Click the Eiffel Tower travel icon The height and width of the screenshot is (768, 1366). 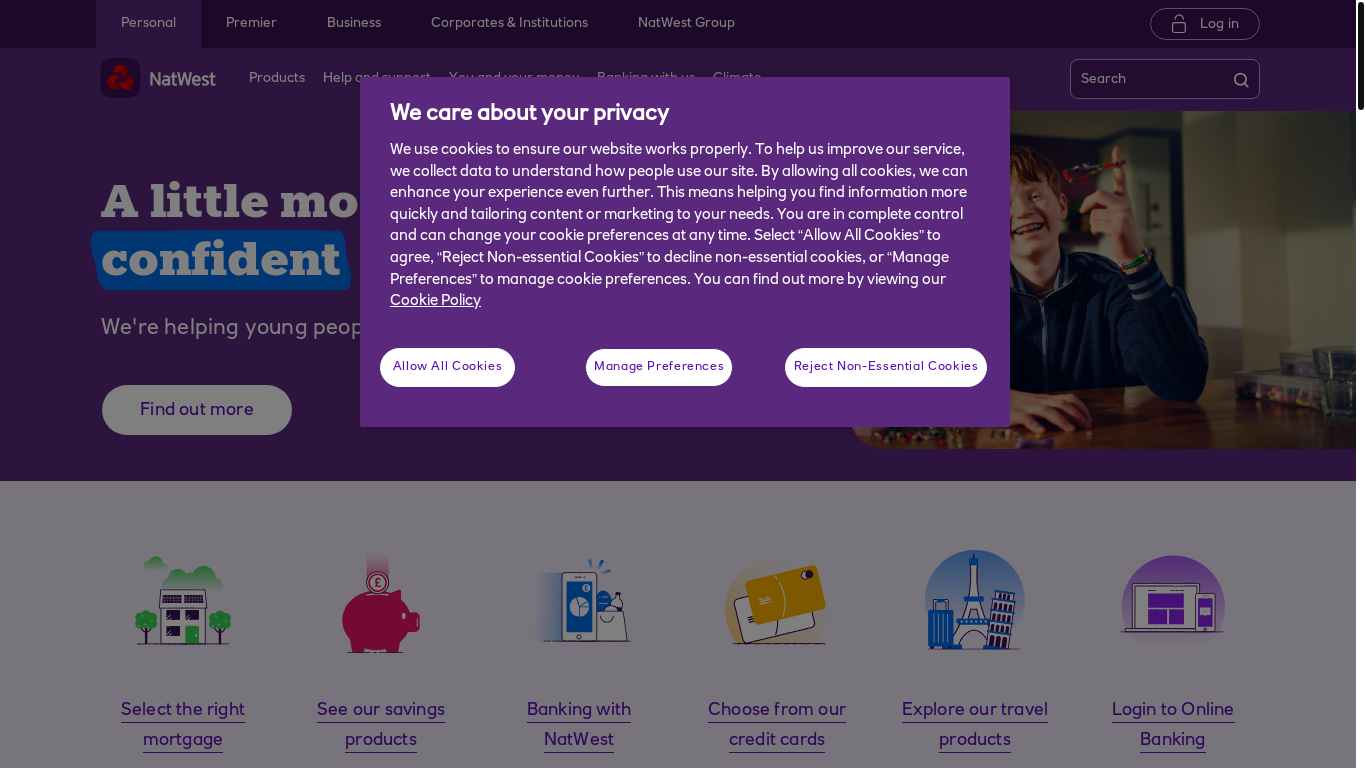[975, 600]
